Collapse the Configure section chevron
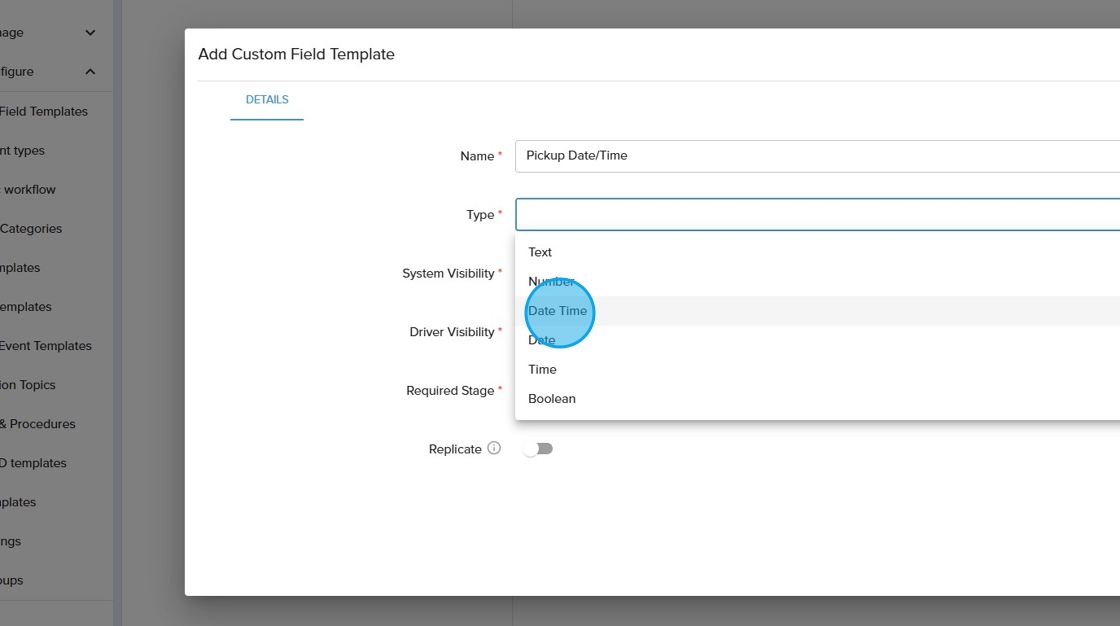Screen dimensions: 1120x626 90,72
